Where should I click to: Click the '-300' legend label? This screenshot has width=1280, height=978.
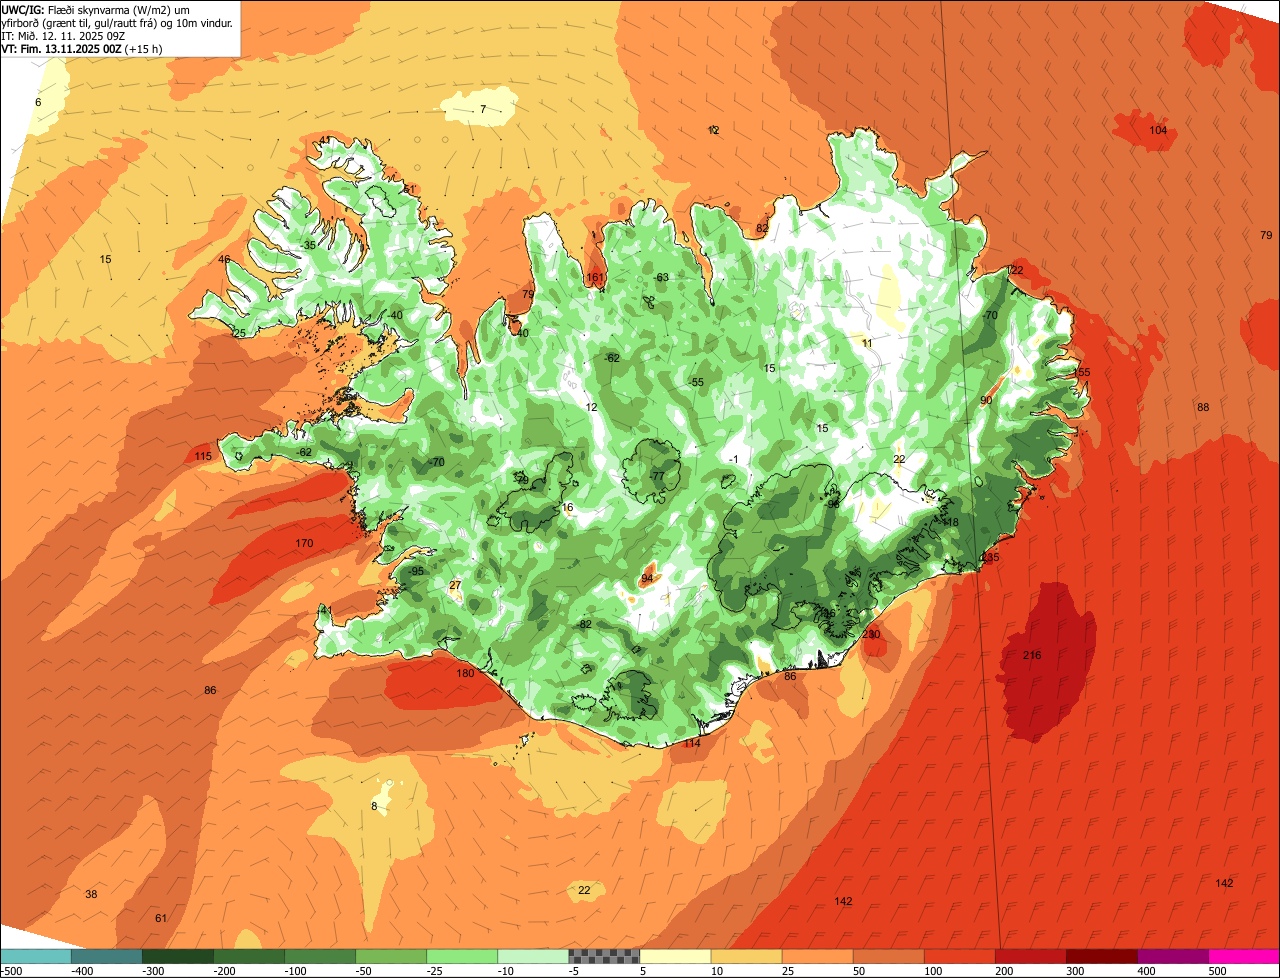coord(152,970)
